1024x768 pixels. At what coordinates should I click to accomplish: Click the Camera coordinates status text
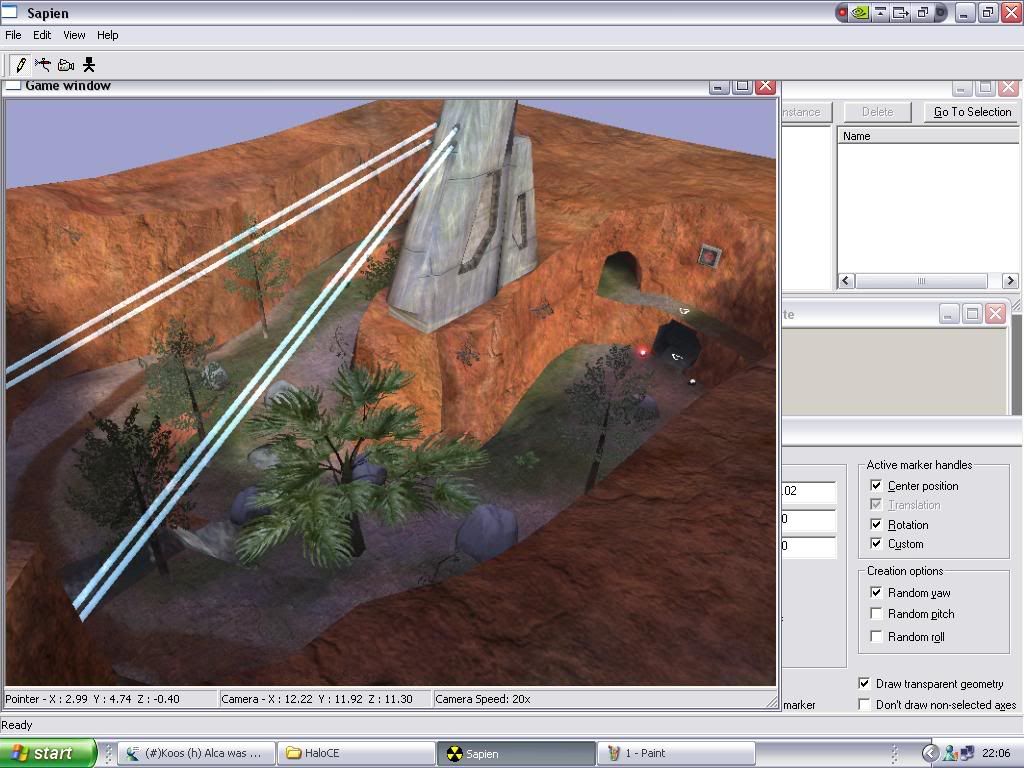click(x=317, y=699)
